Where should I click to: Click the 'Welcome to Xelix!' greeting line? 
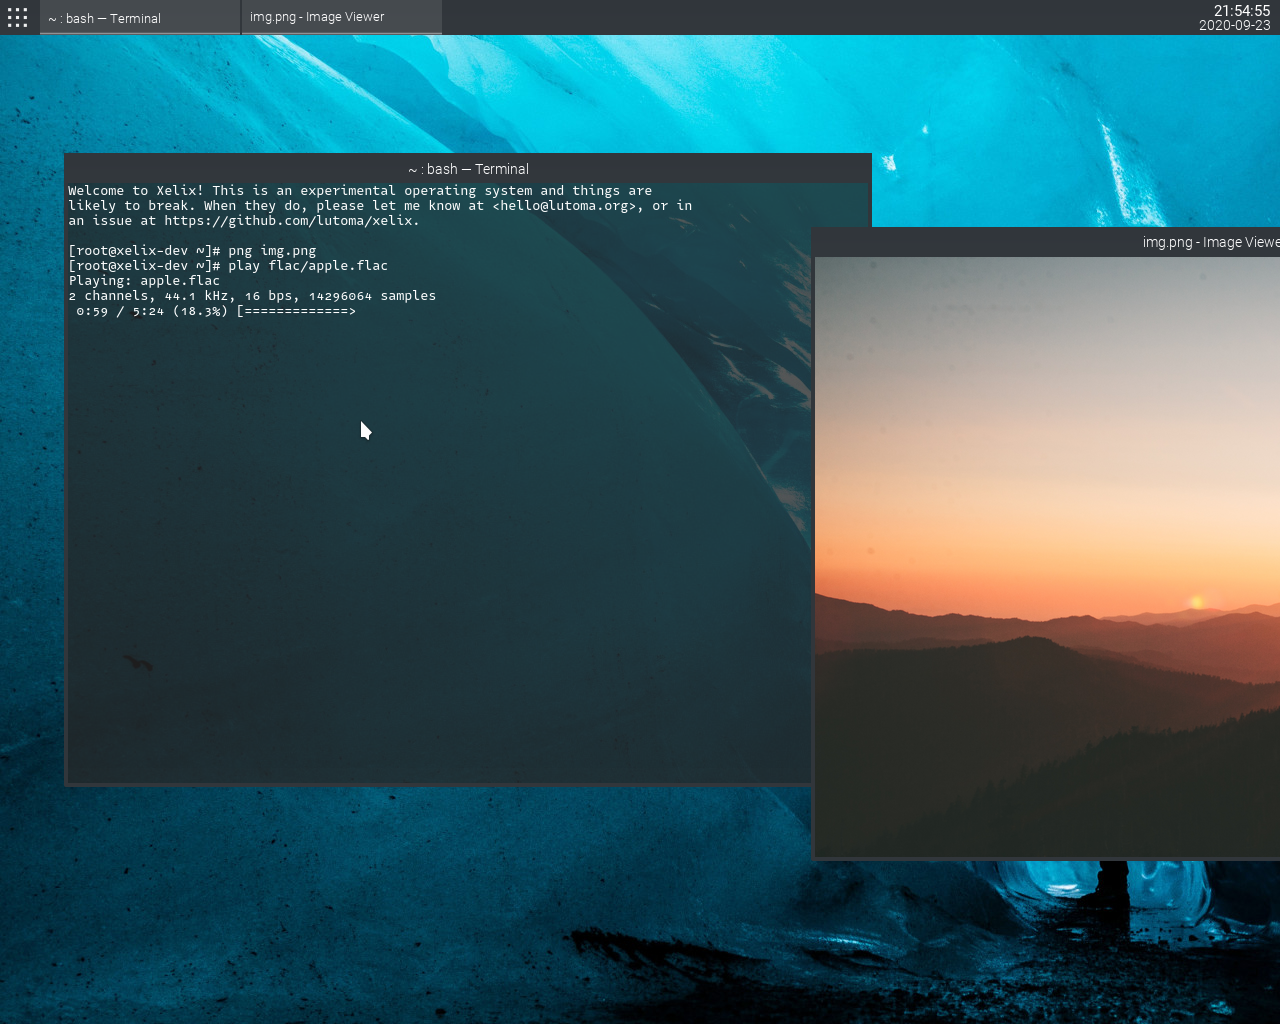coord(360,191)
